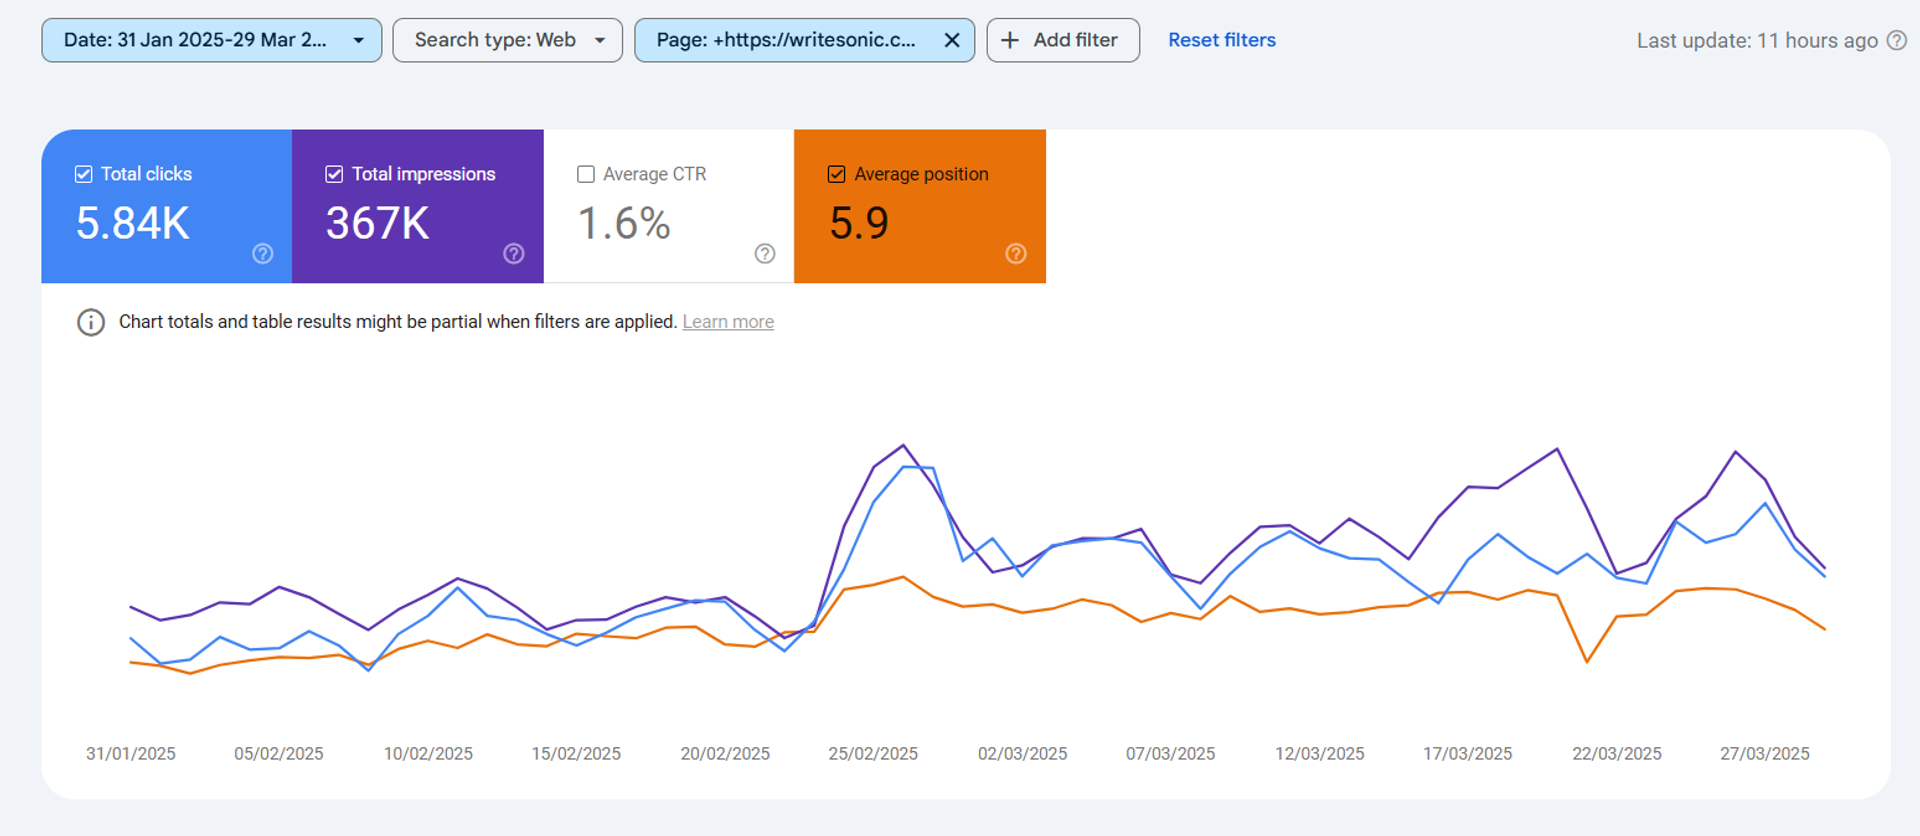Click the 12/03/2025 axis date label
1920x836 pixels.
[1320, 754]
